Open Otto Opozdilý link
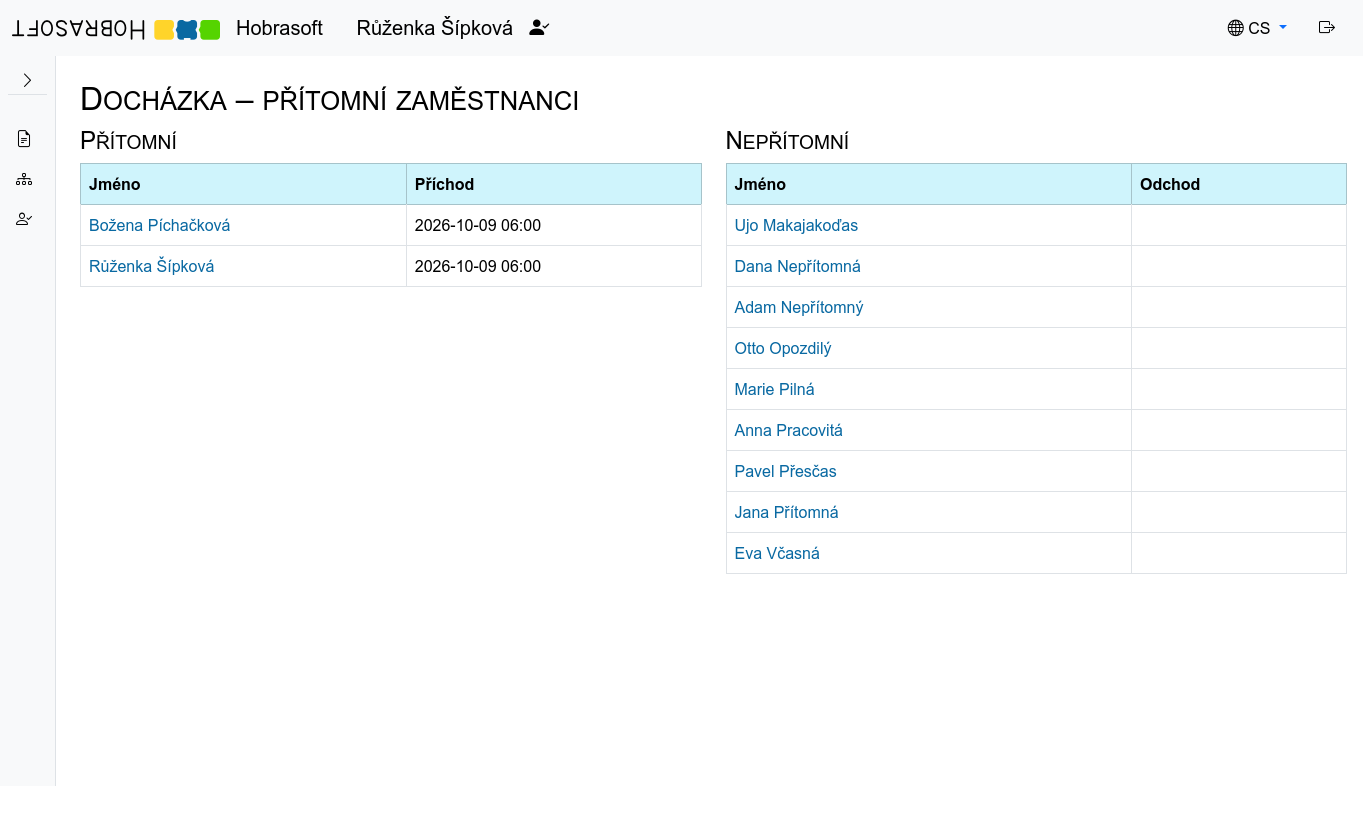 (783, 348)
